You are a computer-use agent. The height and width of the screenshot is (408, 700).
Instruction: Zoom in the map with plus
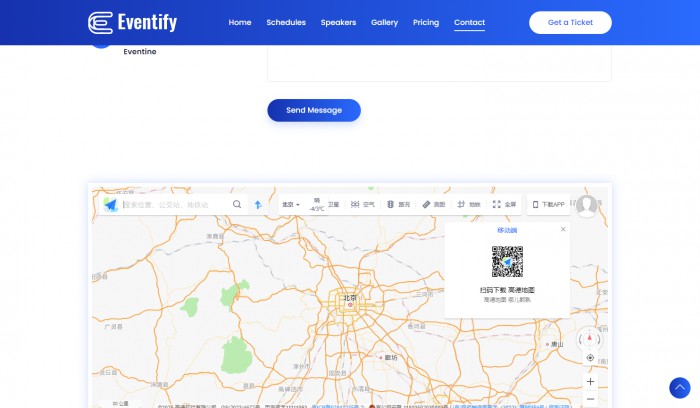click(590, 381)
